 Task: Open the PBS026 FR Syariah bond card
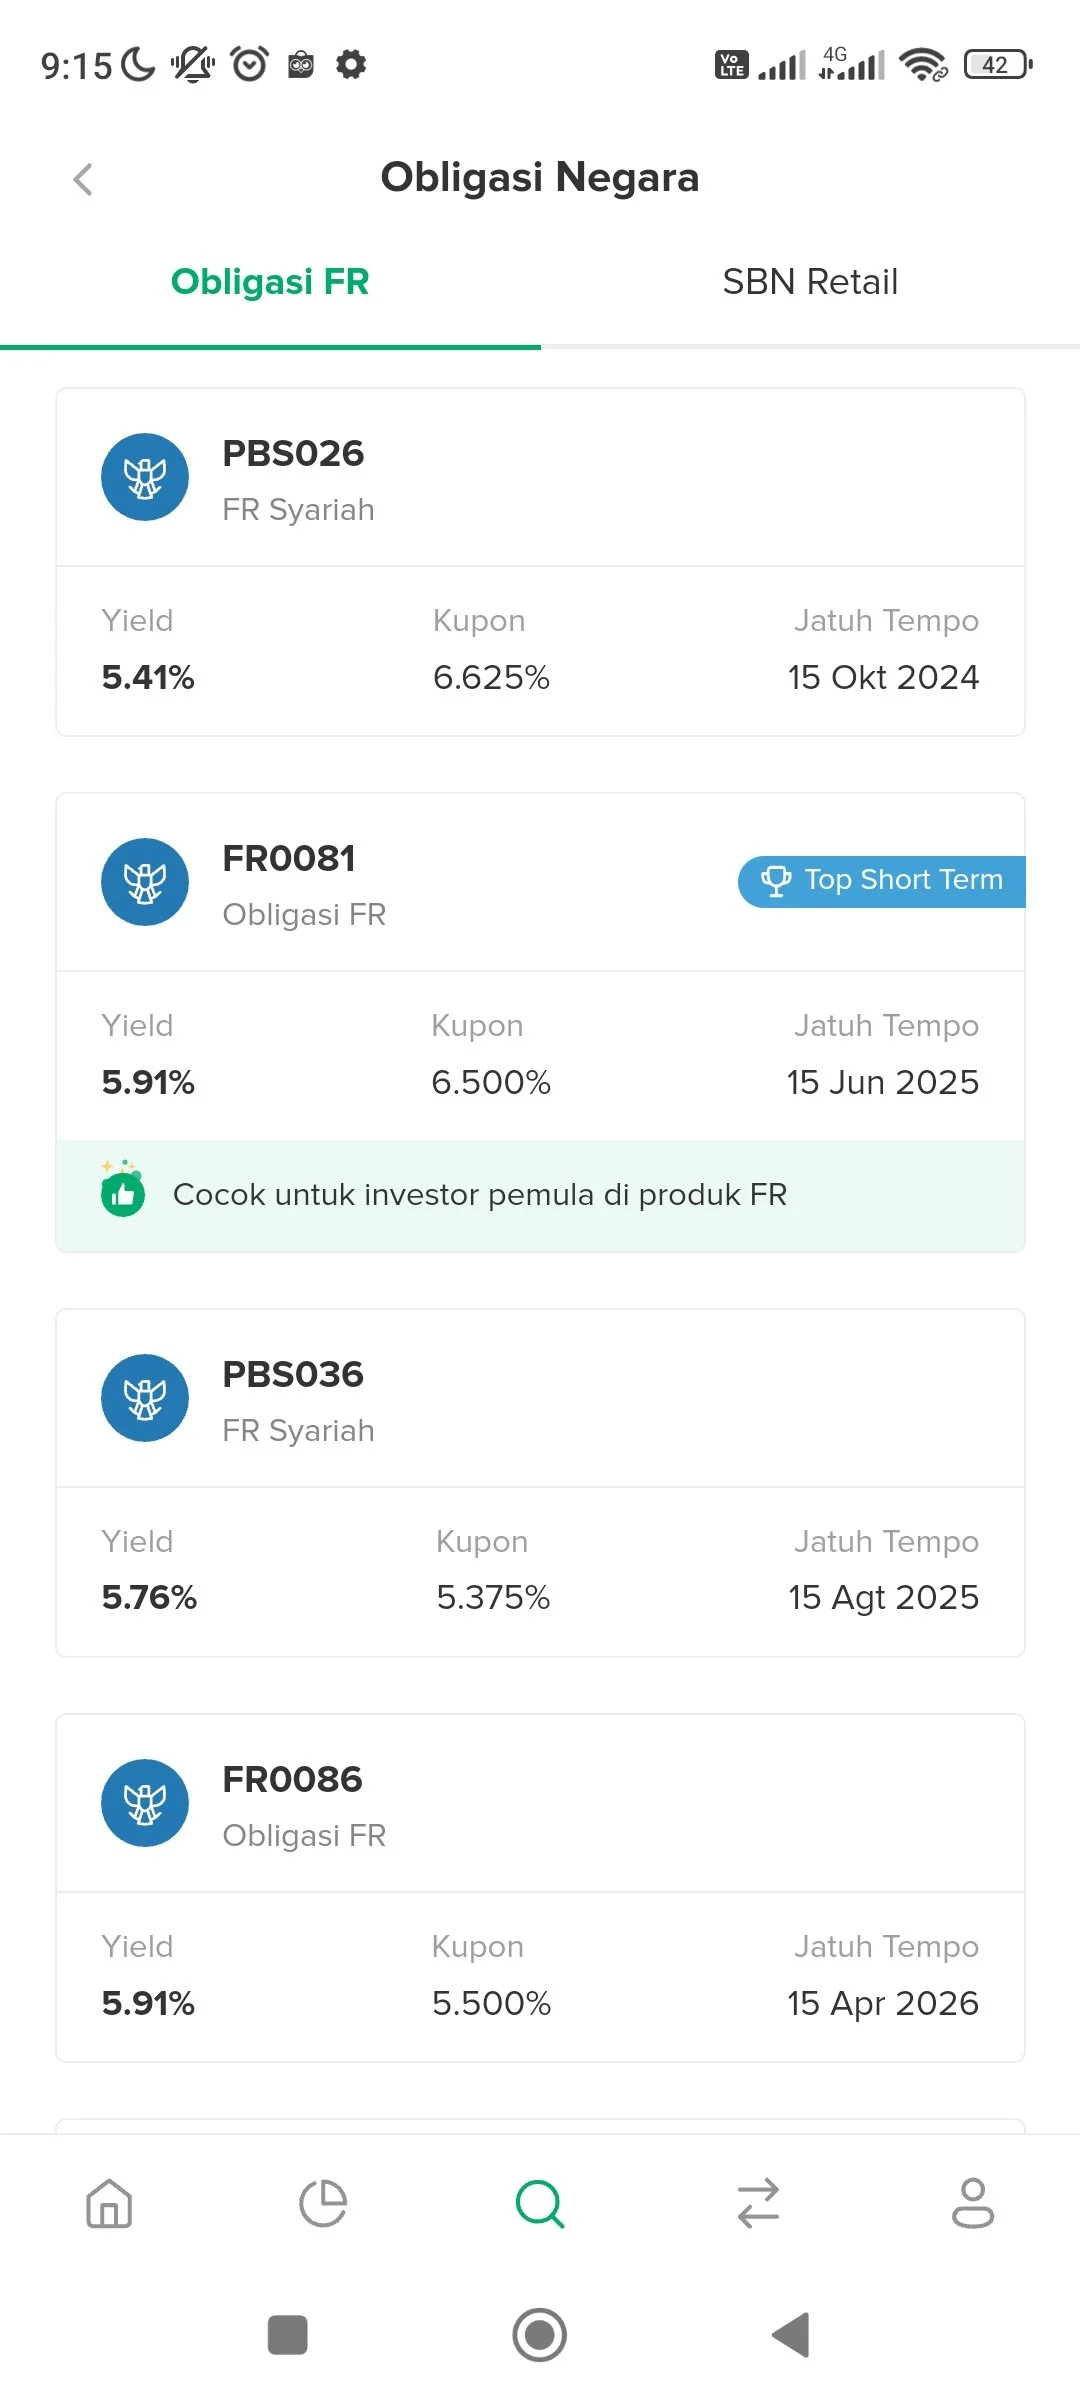540,562
